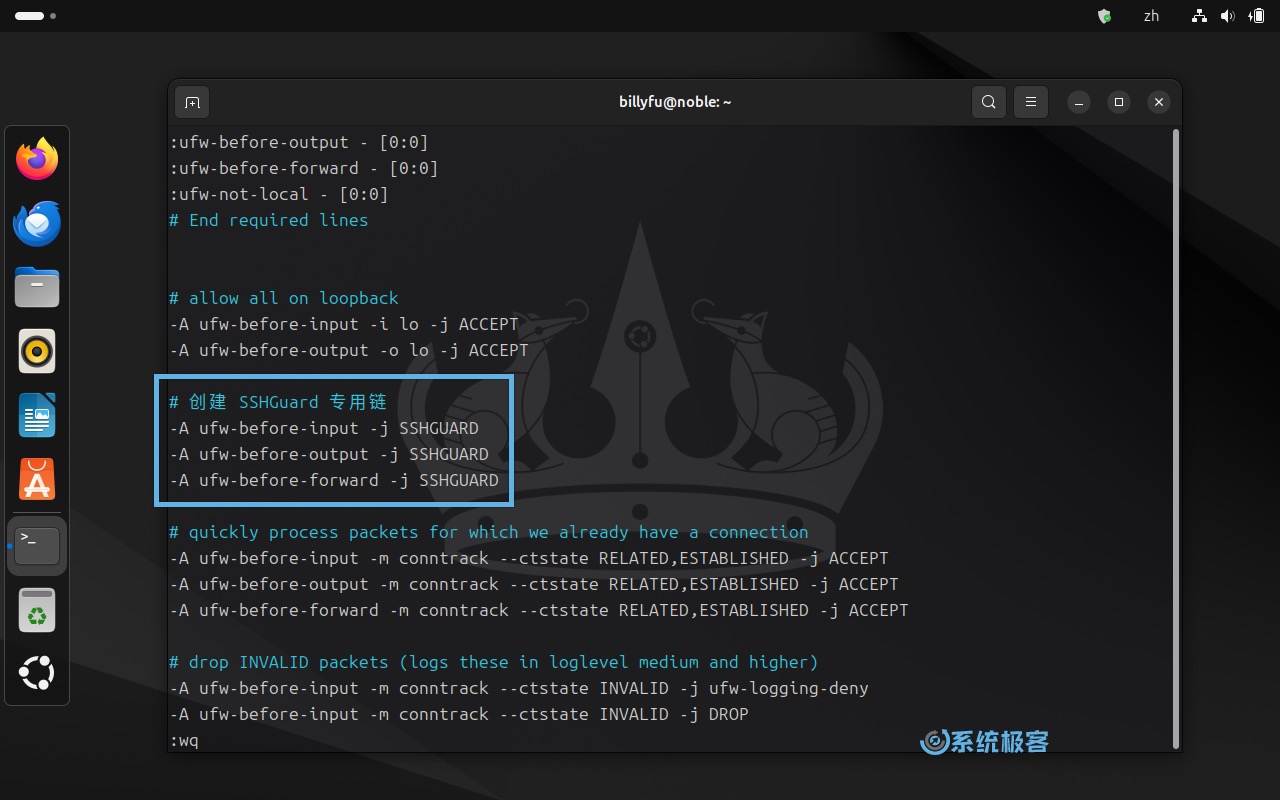The height and width of the screenshot is (800, 1280).
Task: Close the terminal window
Action: 1159,102
